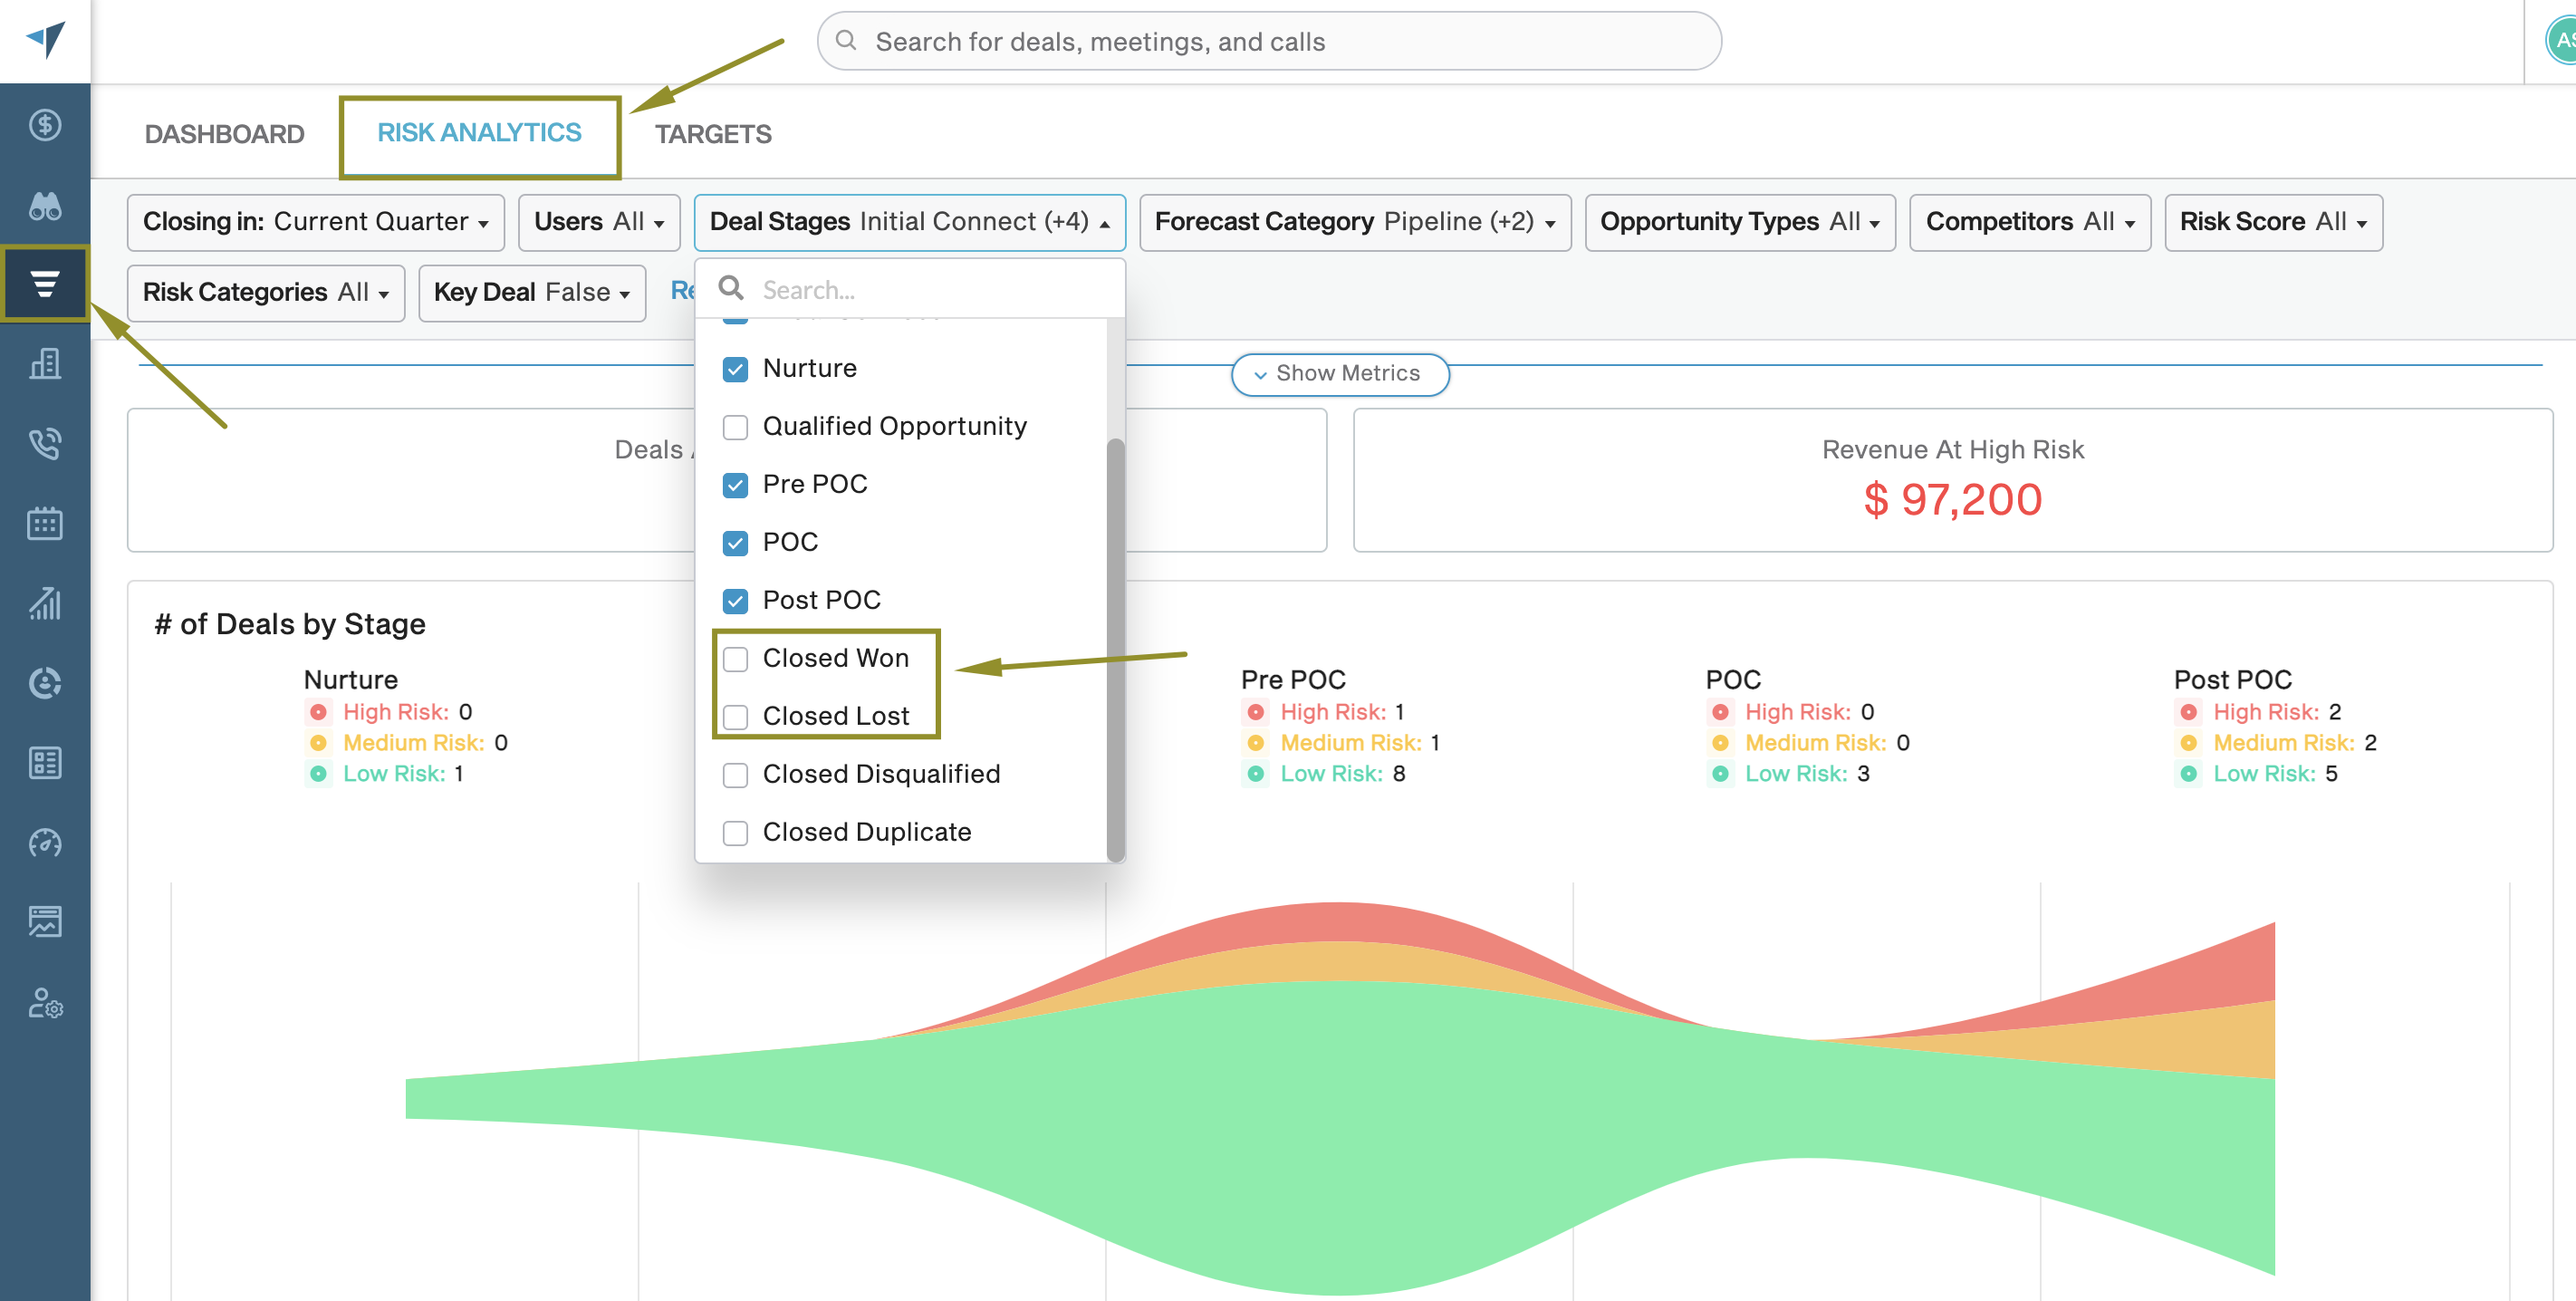Viewport: 2576px width, 1301px height.
Task: Open the Risk Categories filter dropdown
Action: point(266,293)
